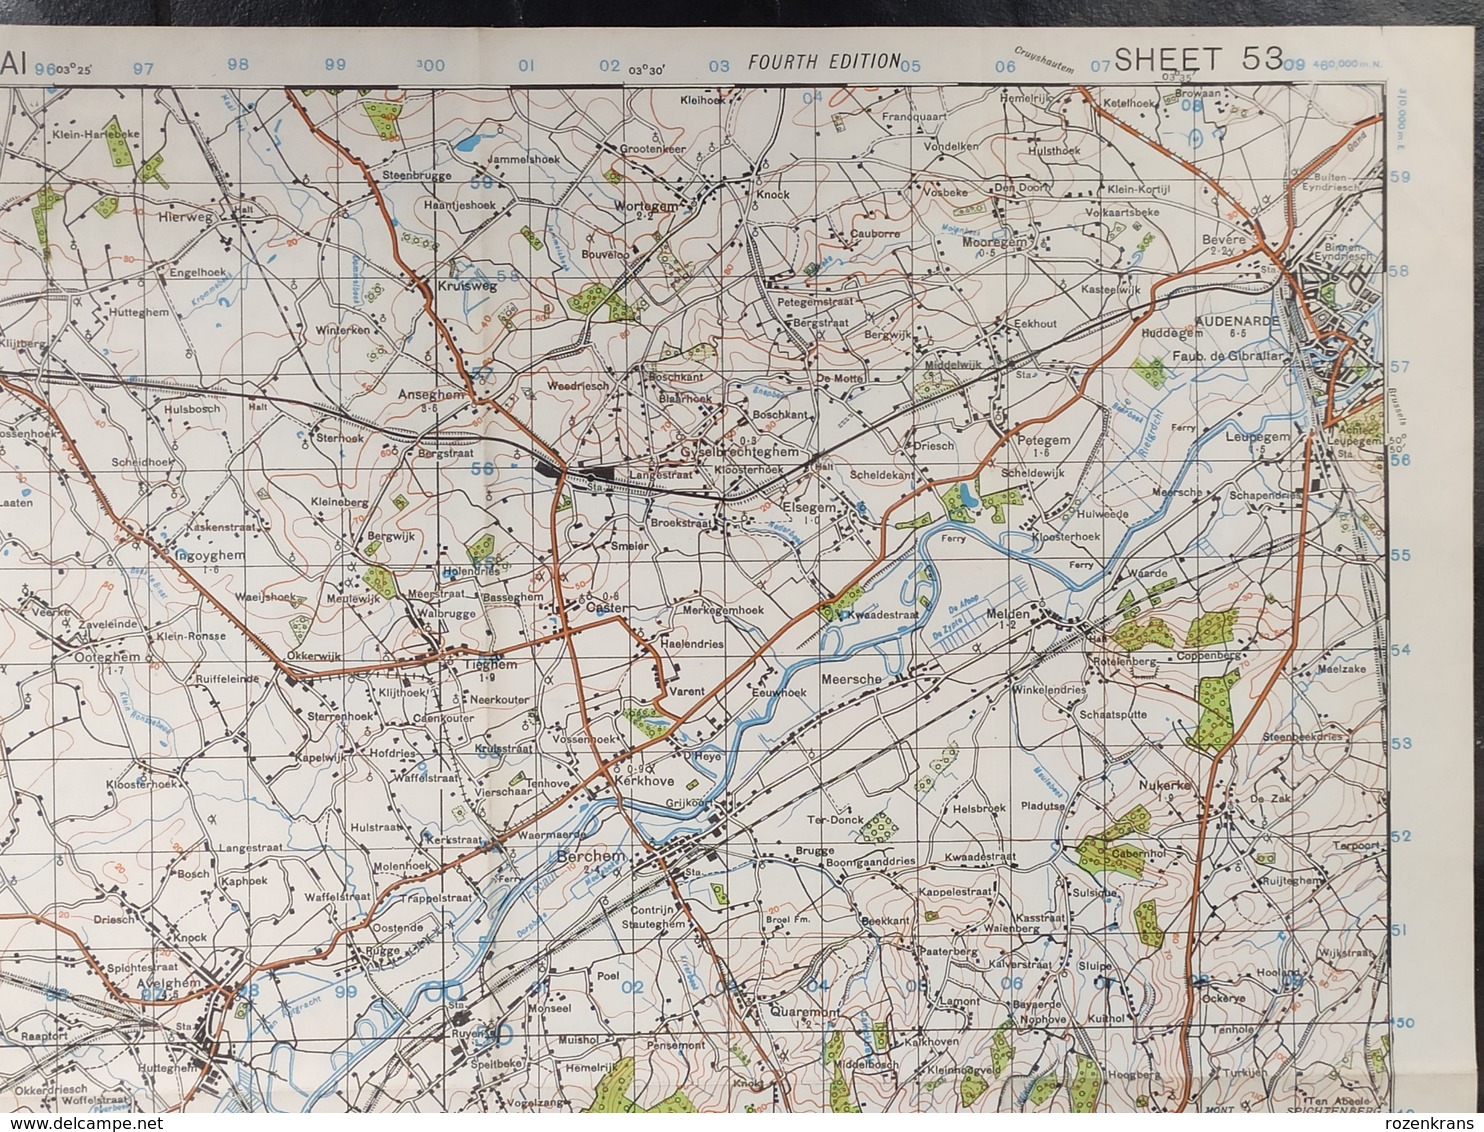Screen dimensions: 1484x1132
Task: Click the Berchem place name
Action: (592, 857)
